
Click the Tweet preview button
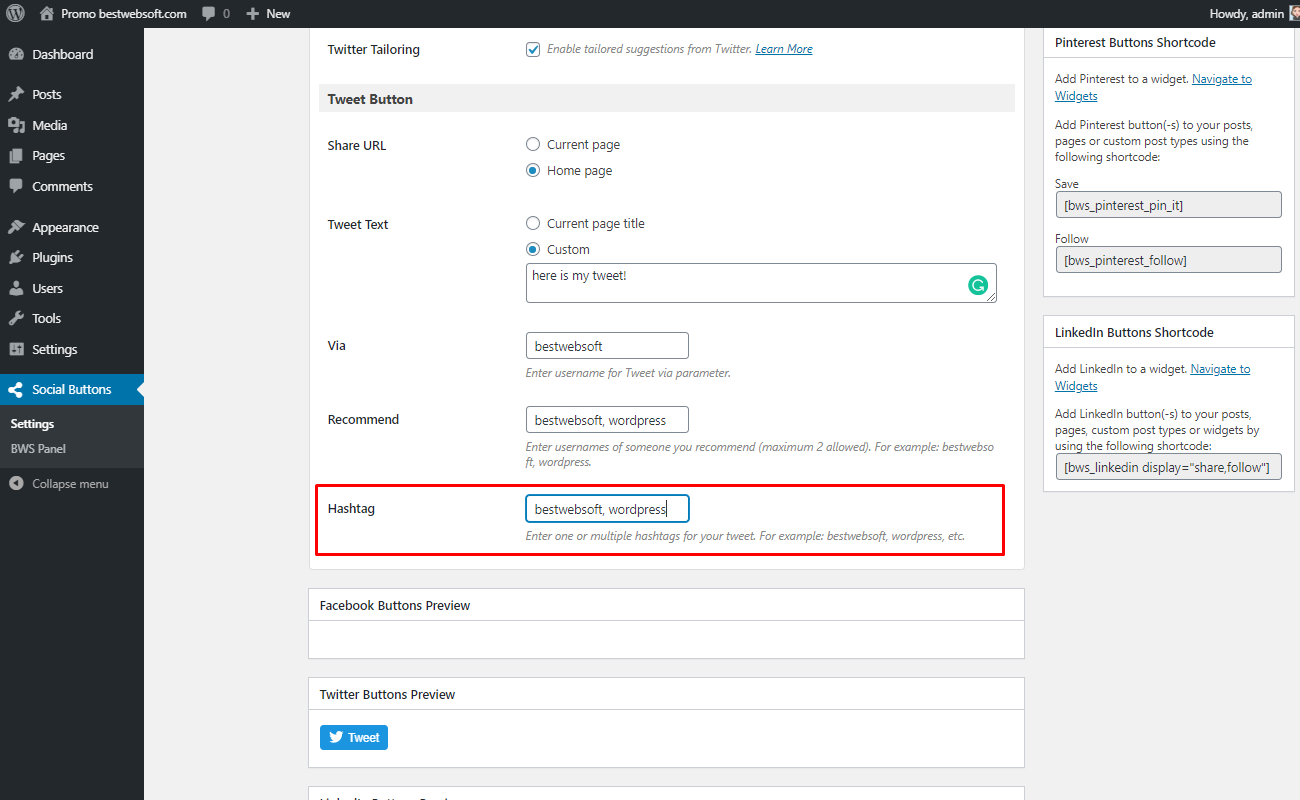(x=354, y=737)
